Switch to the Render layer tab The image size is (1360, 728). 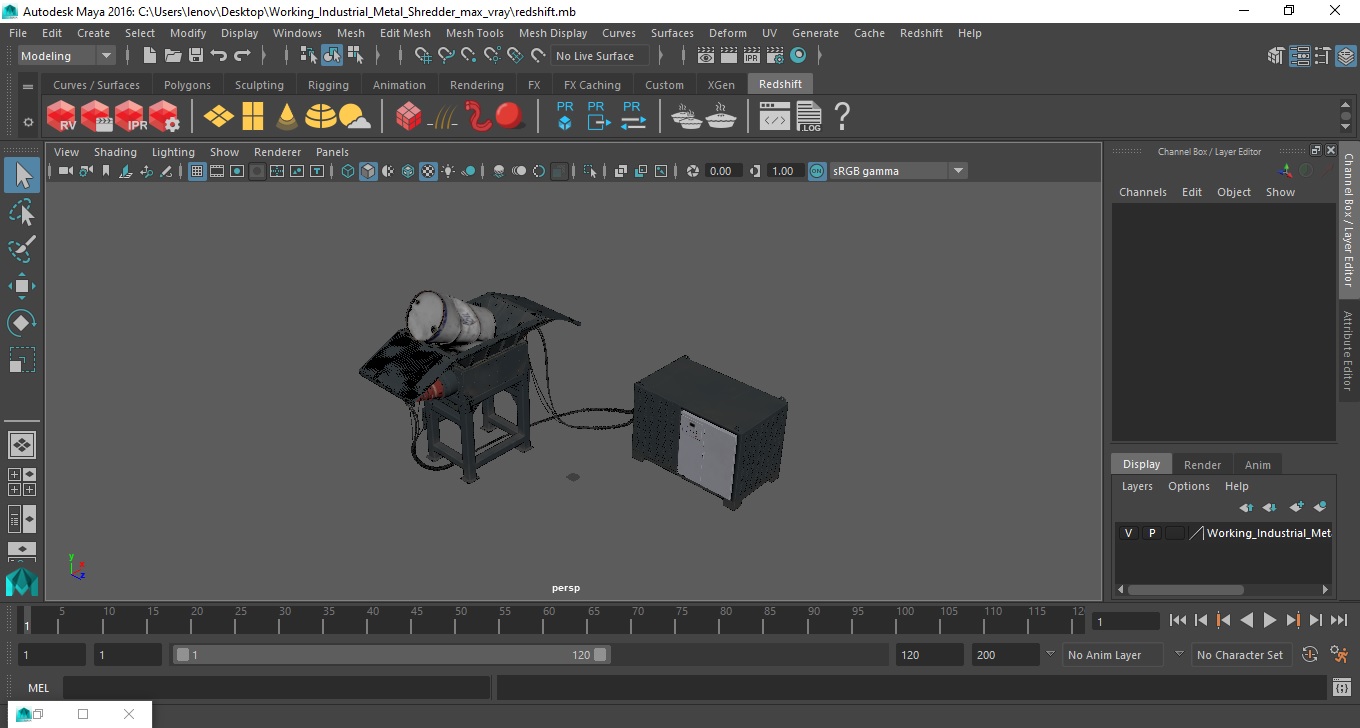coord(1202,465)
